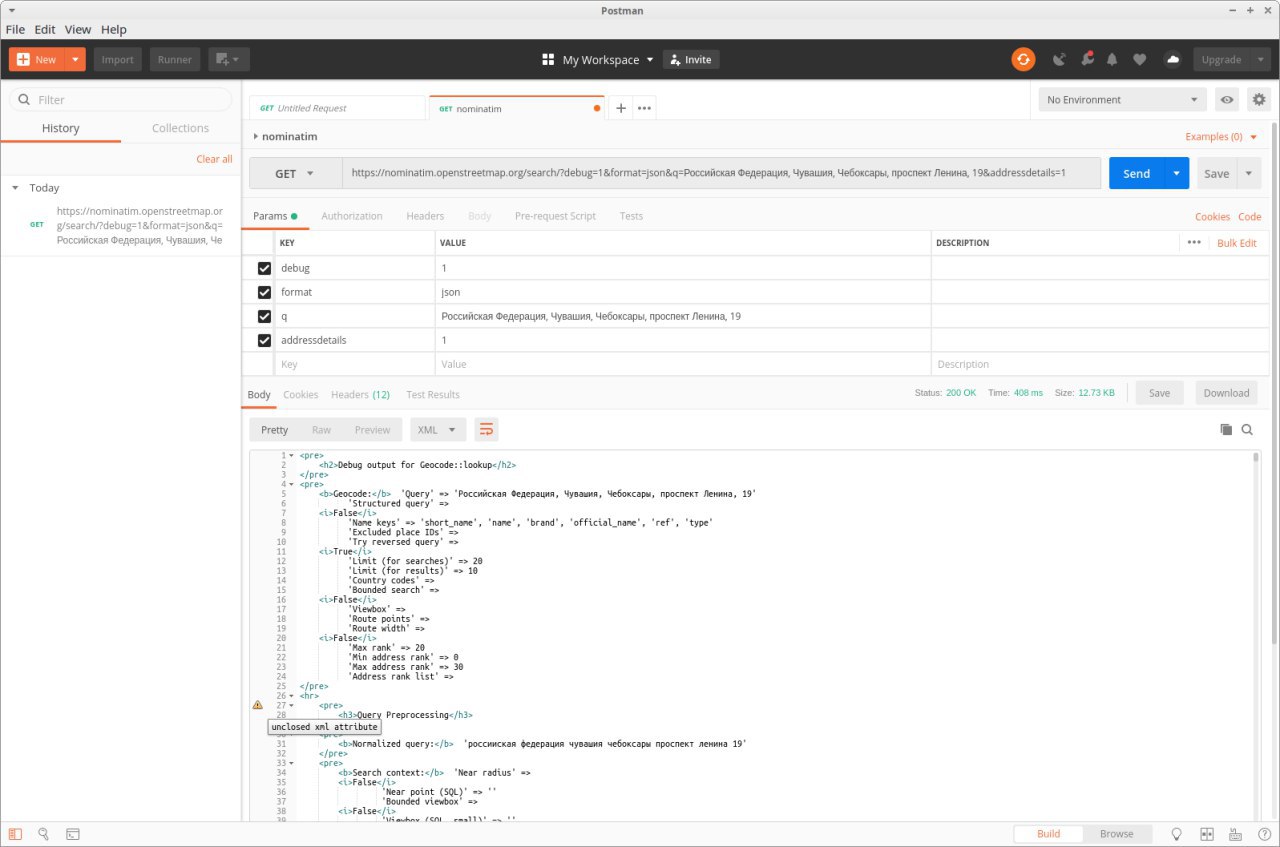Click the history Filter search field
Screen dimensions: 1280x847
pyautogui.click(x=120, y=100)
